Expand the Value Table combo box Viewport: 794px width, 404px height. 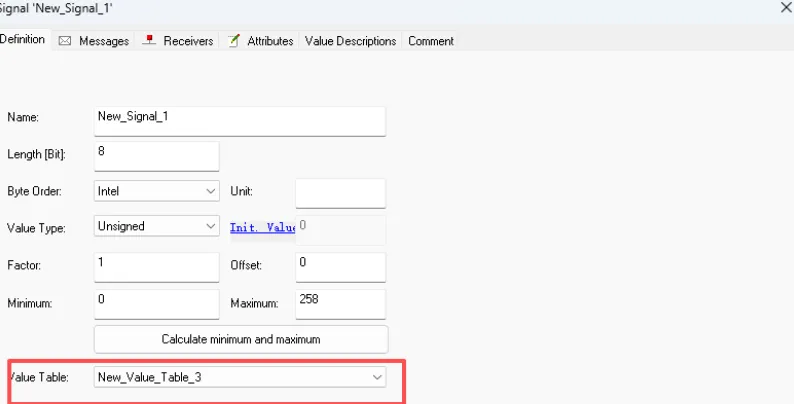(x=240, y=377)
